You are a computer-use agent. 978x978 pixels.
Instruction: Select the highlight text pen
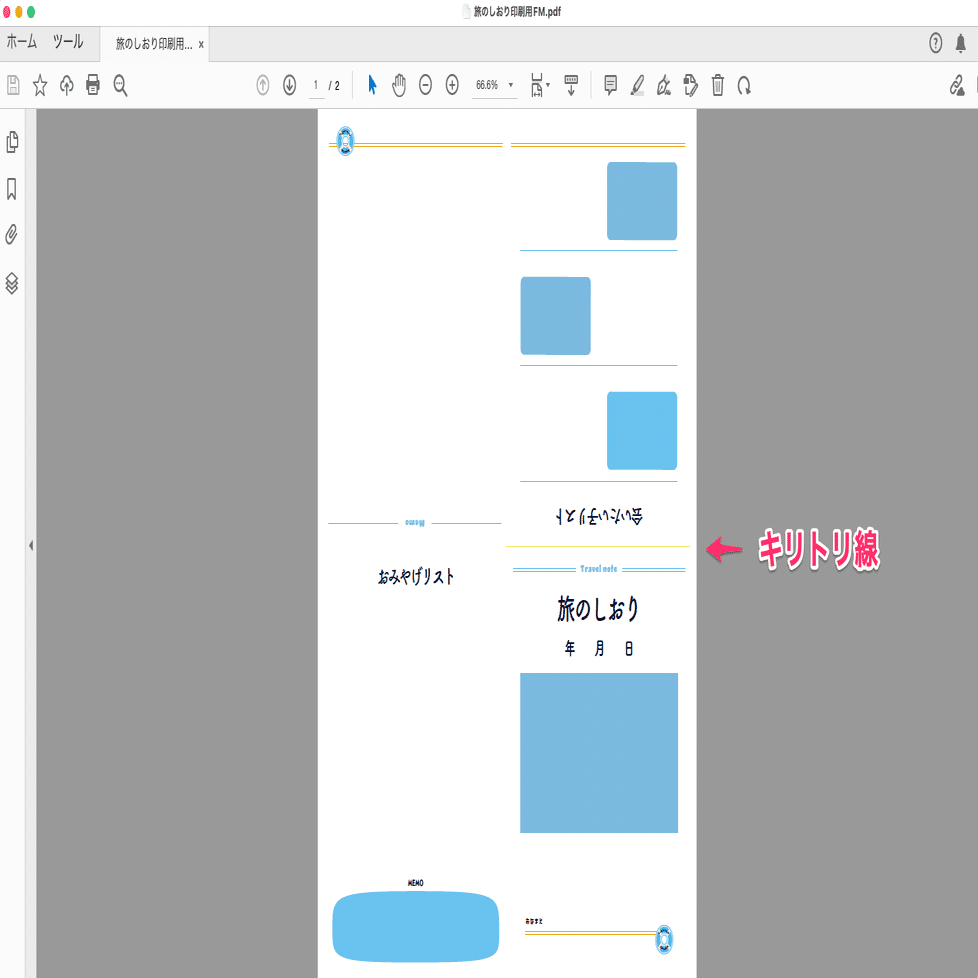(637, 85)
